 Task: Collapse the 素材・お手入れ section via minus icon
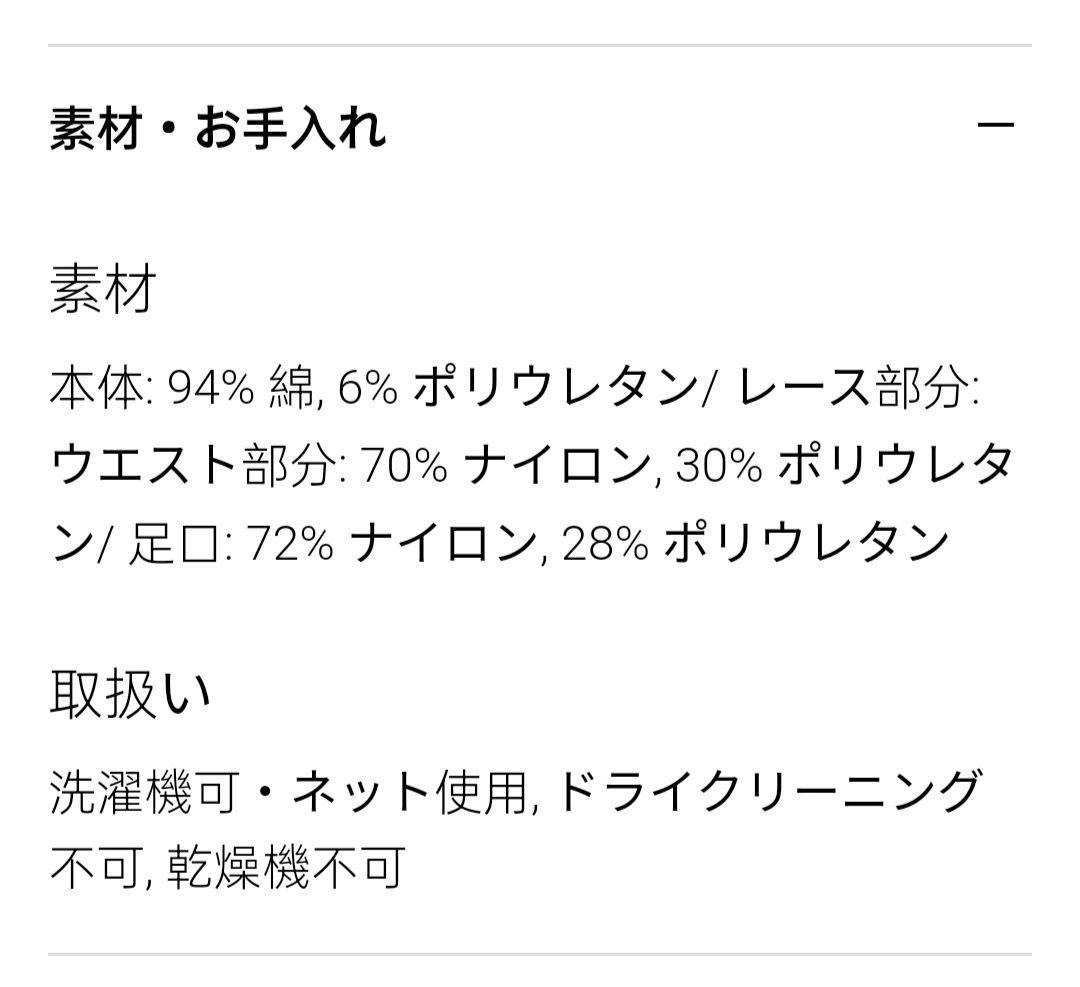coord(995,126)
